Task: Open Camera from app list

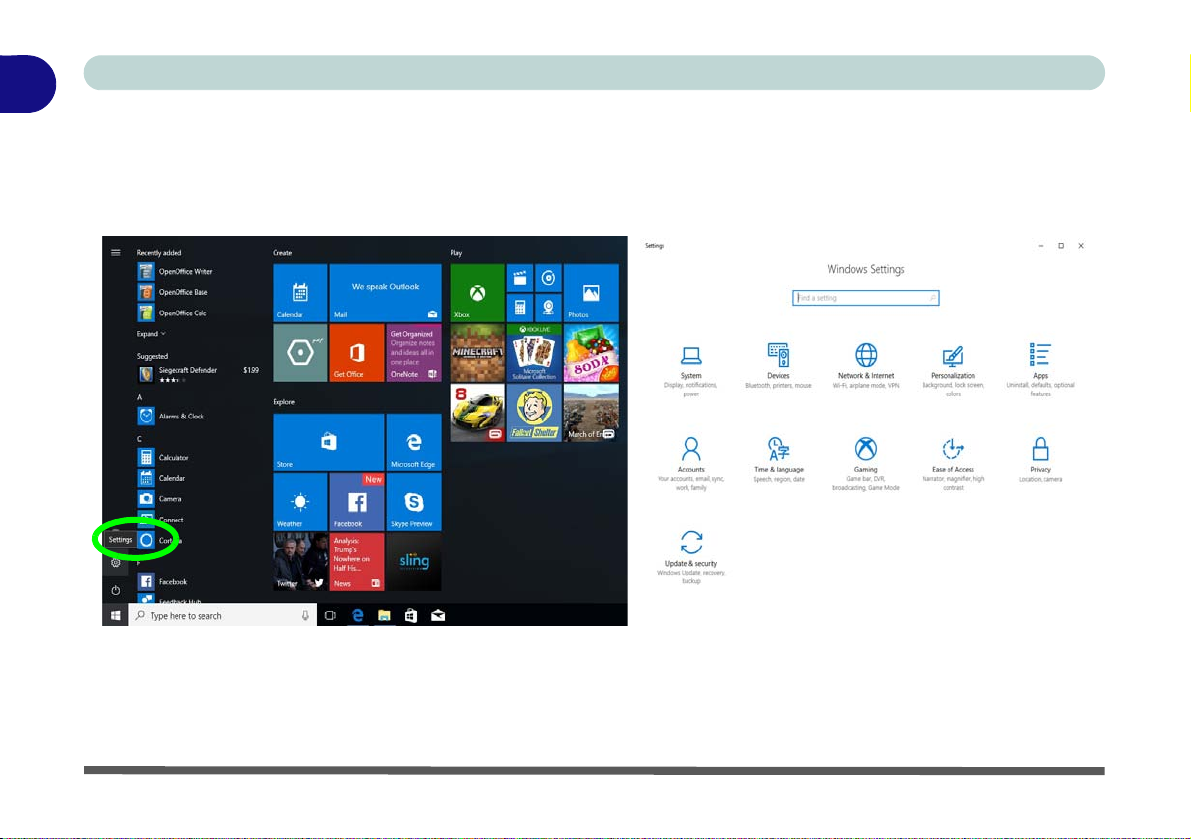Action: 160,498
